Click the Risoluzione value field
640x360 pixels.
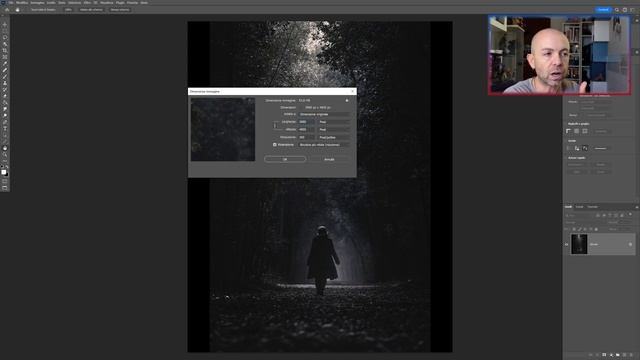pos(307,137)
